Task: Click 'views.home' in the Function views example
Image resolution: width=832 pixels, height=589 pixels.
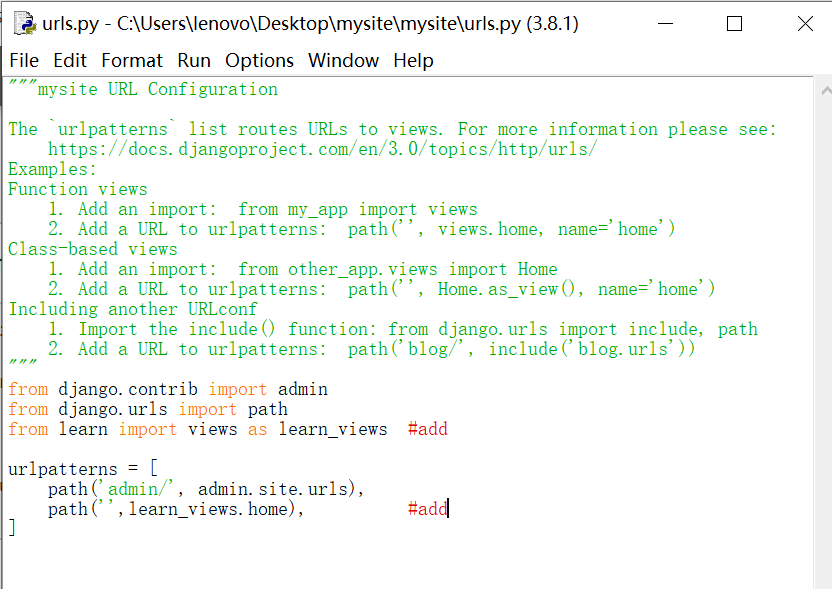Action: click(487, 230)
